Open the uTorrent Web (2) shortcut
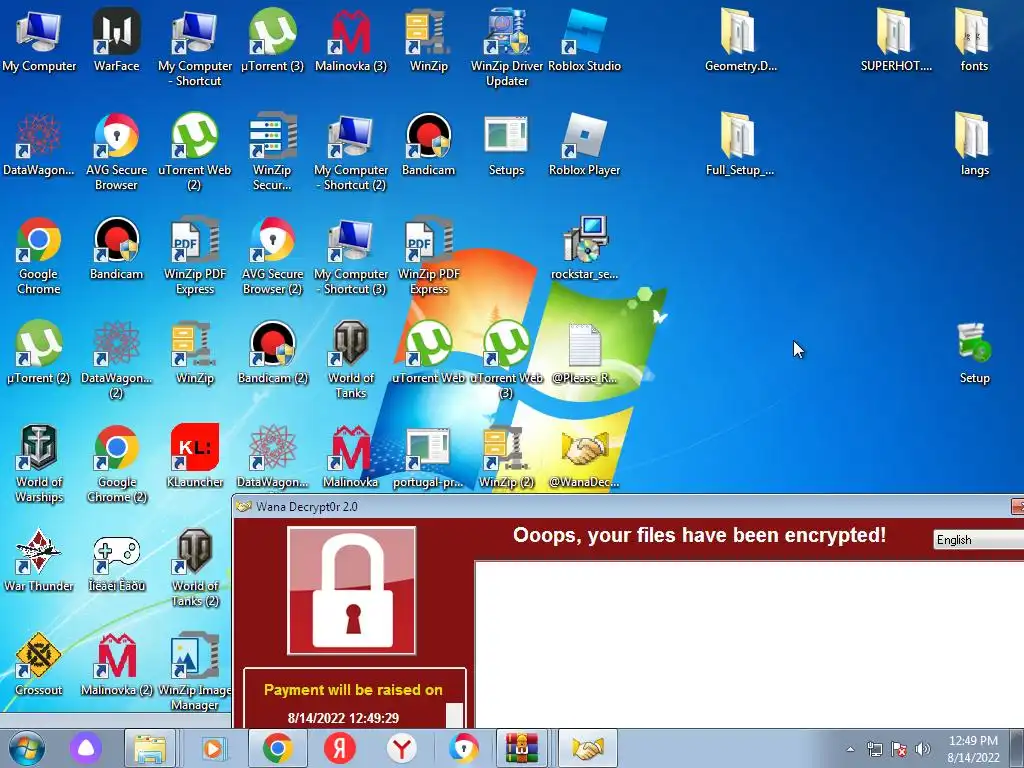 195,152
